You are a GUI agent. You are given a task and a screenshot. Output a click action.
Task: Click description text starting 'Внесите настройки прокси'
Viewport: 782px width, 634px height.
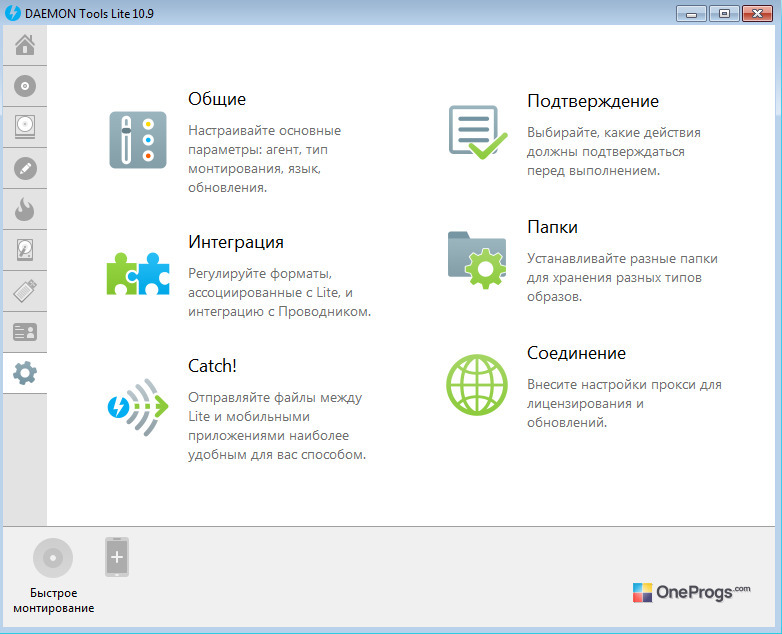[624, 403]
